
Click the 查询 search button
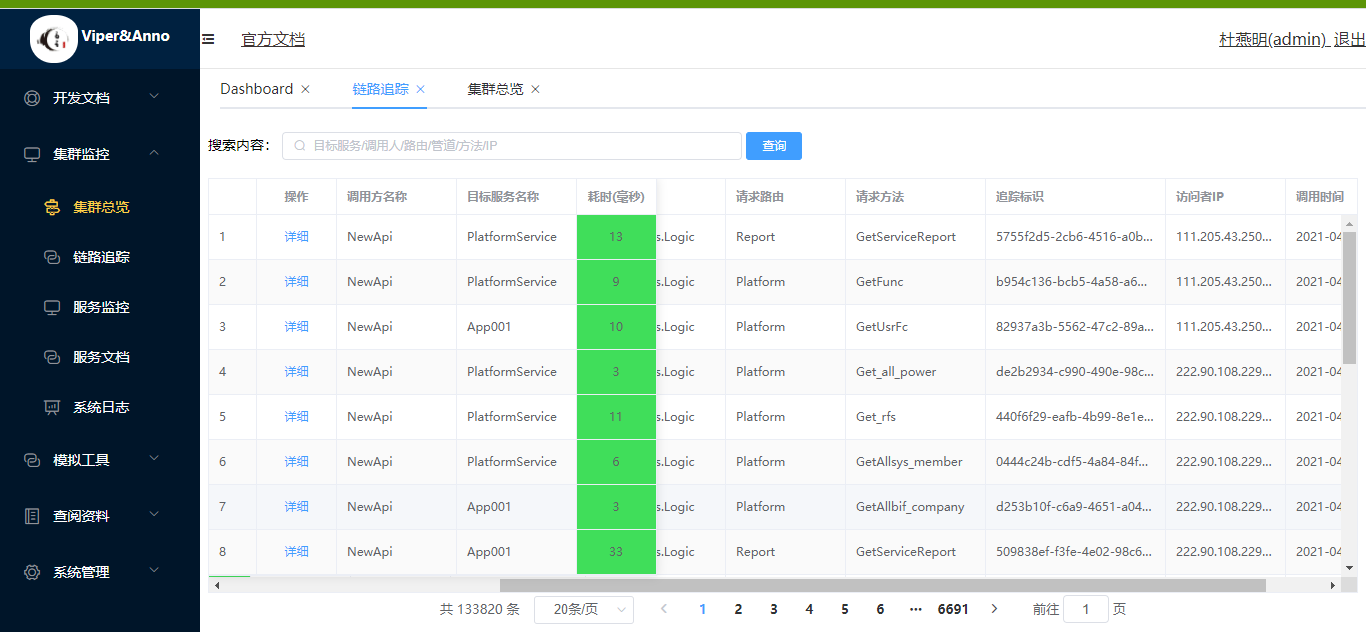[774, 146]
